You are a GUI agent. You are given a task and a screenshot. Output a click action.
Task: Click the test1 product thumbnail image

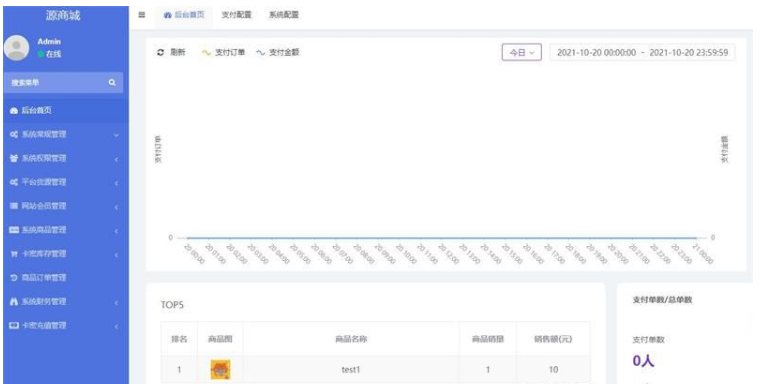point(220,370)
